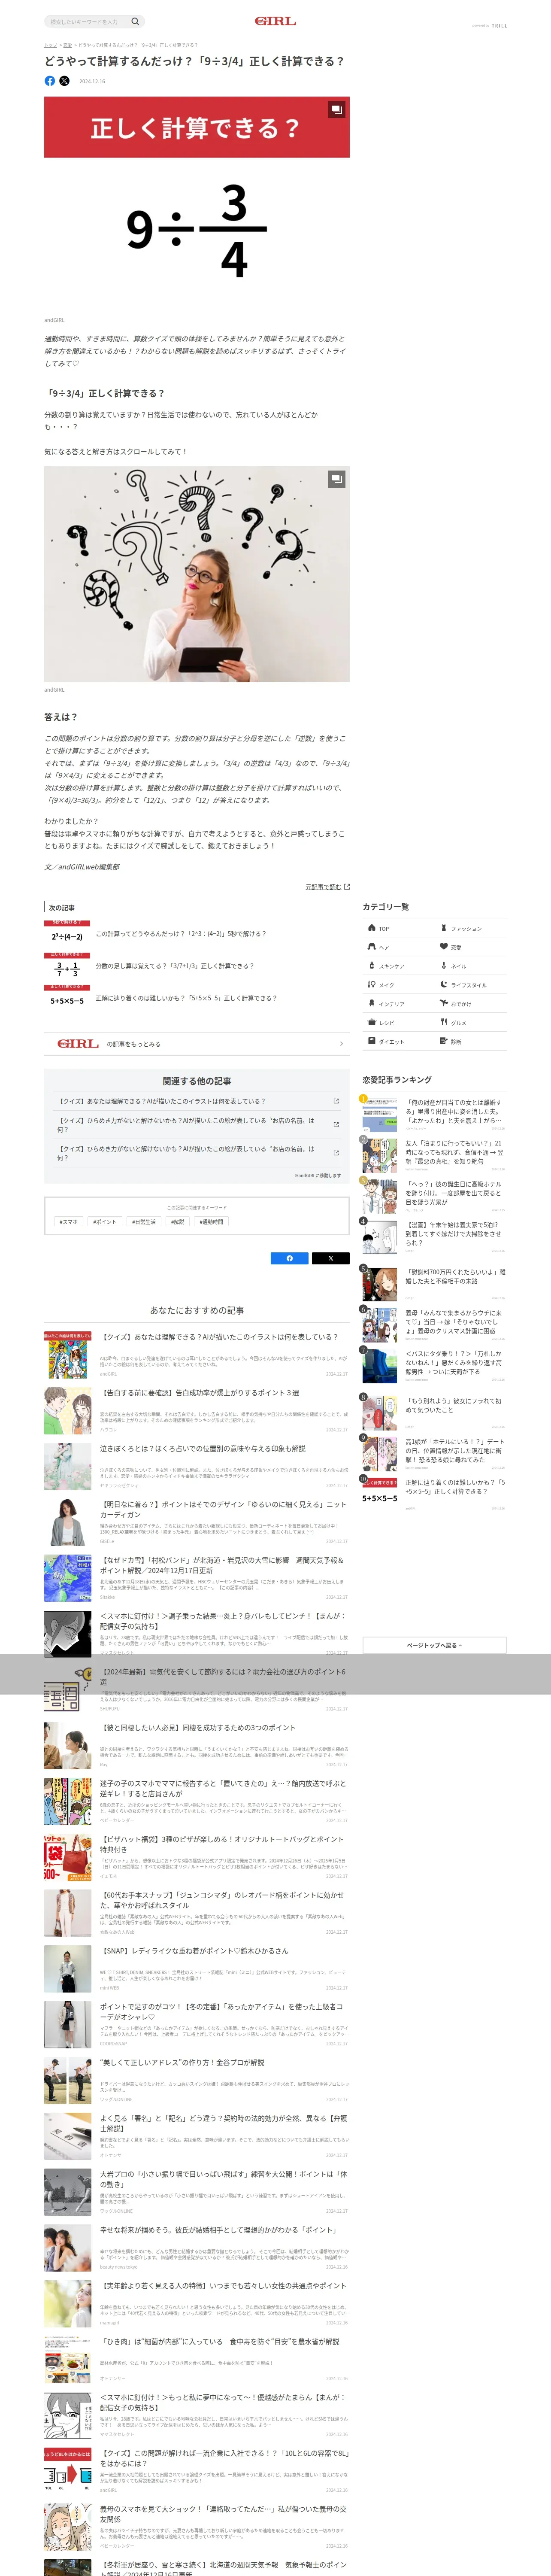Open article 【彼と同棲したい人必見】
Screen dimensions: 551x2576
point(198,1728)
